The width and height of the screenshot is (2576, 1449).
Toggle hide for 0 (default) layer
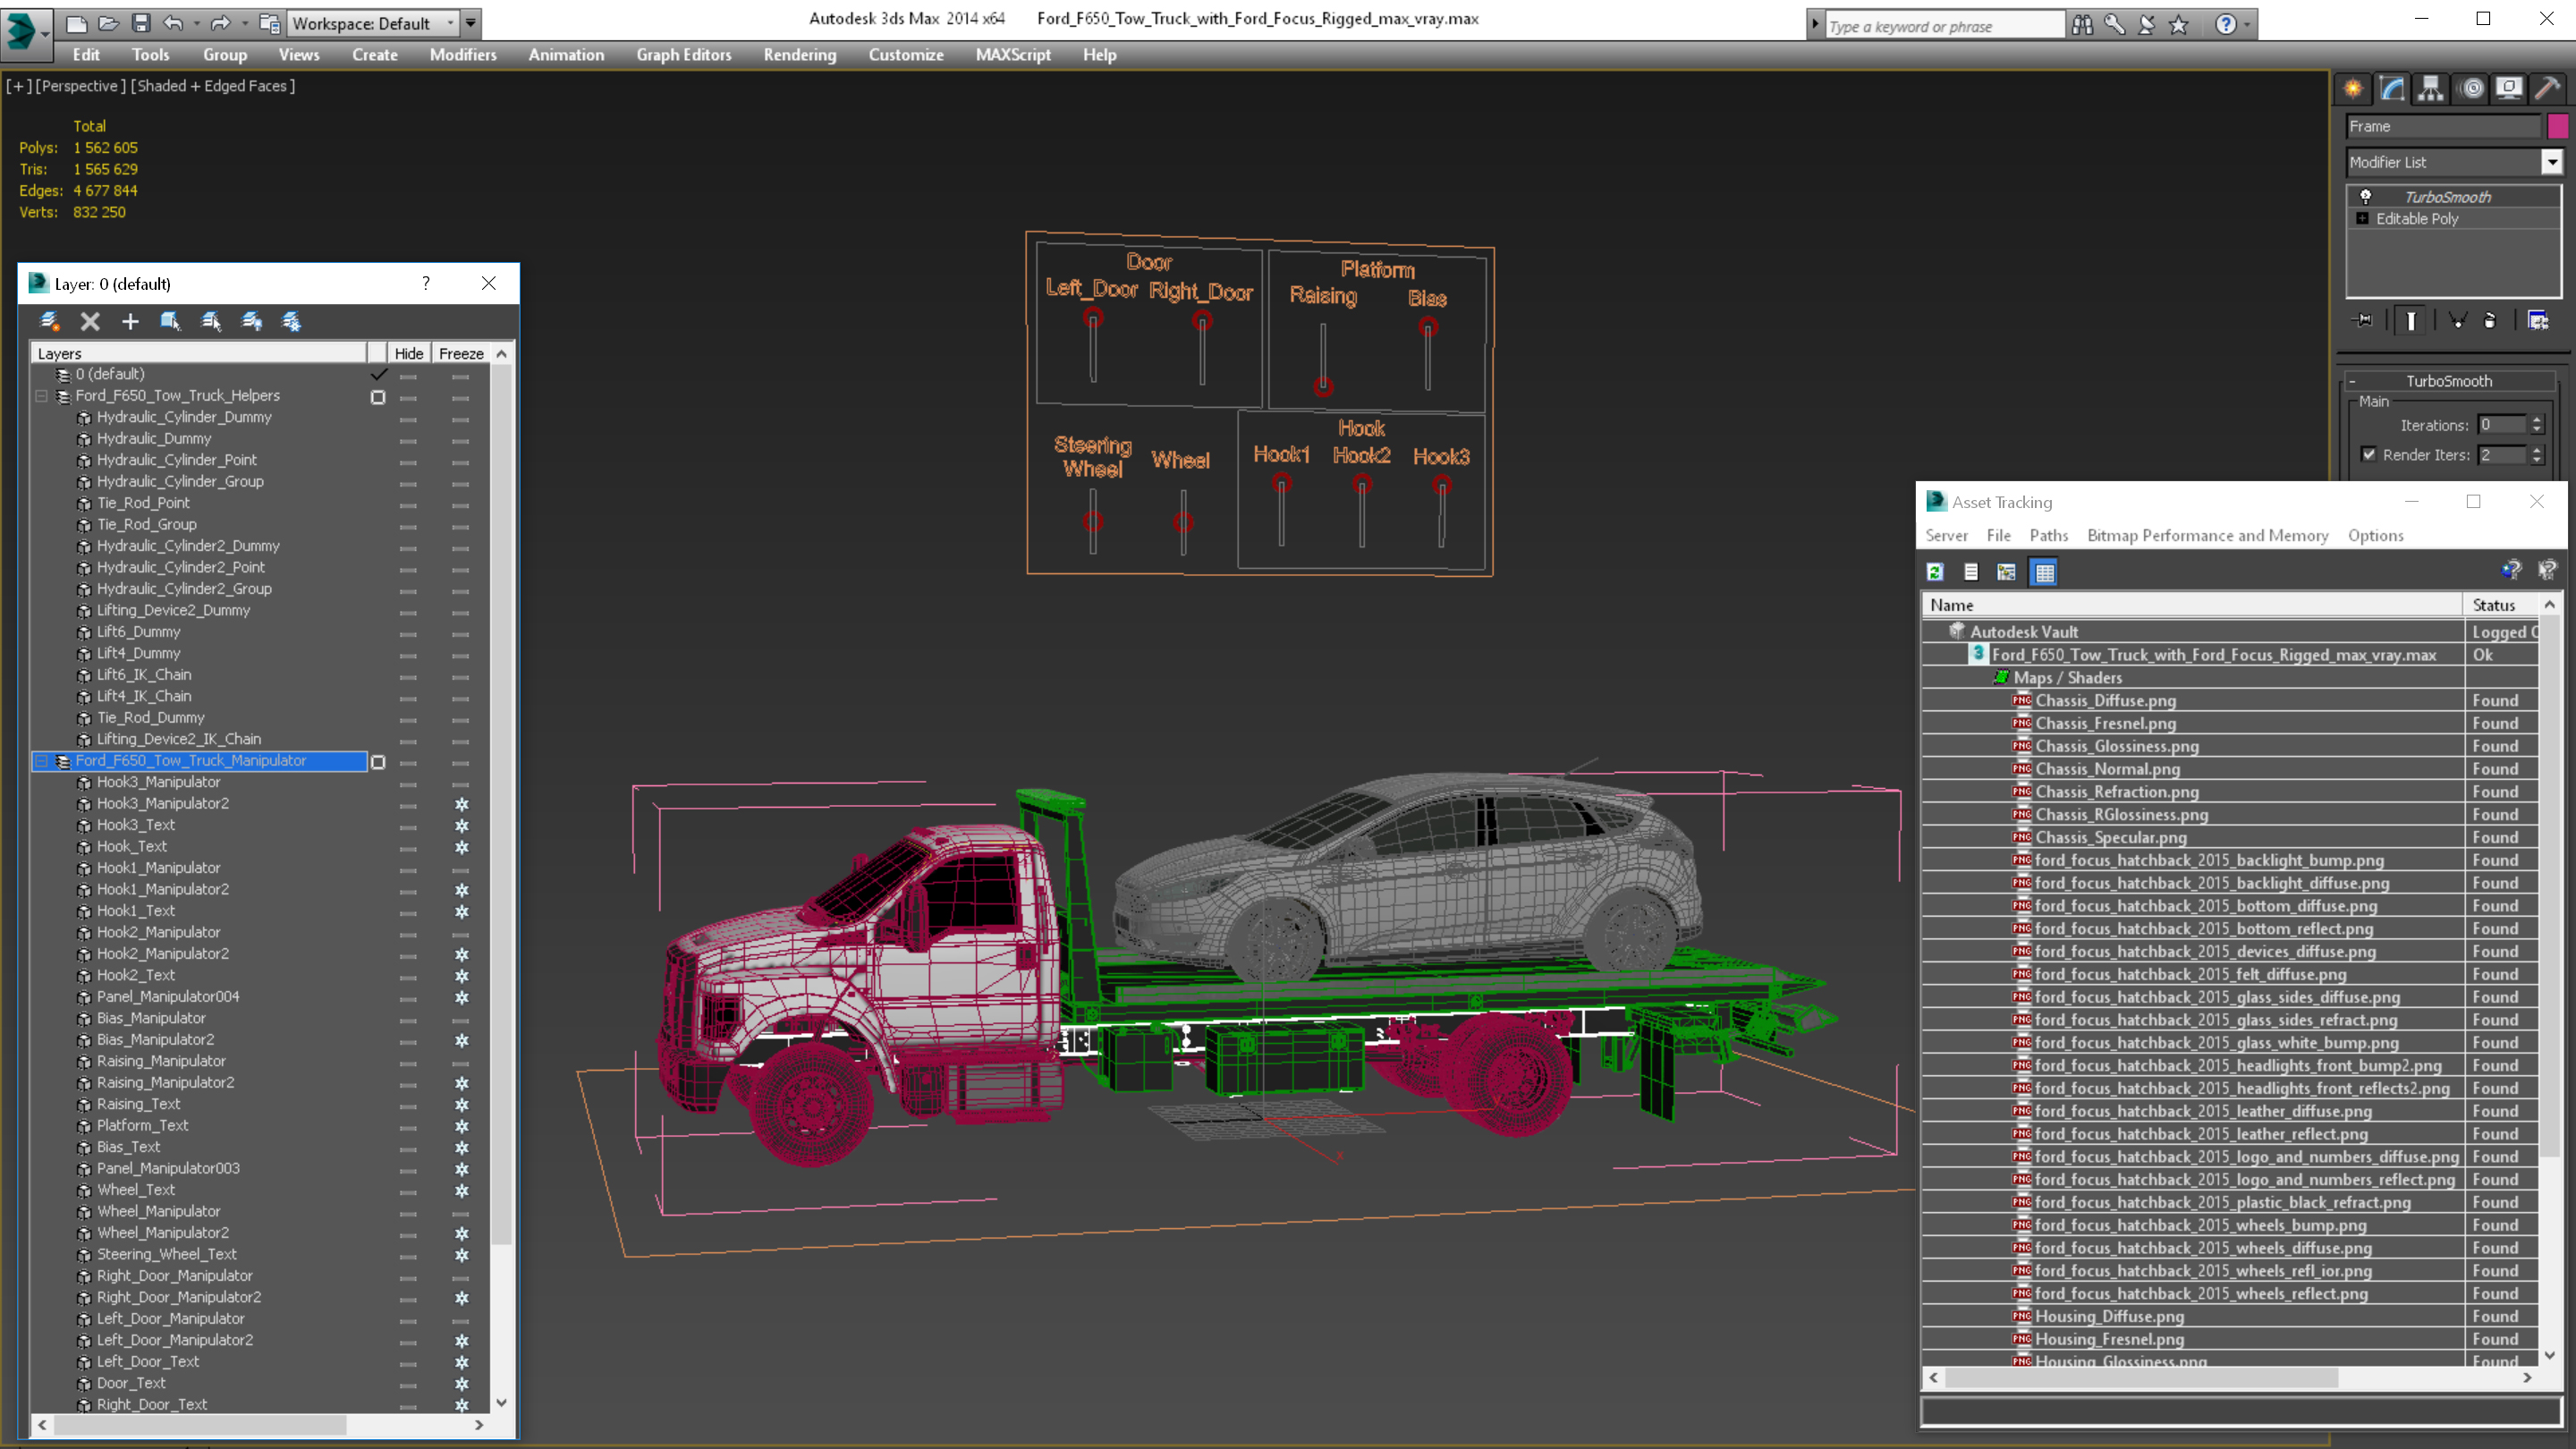coord(408,376)
